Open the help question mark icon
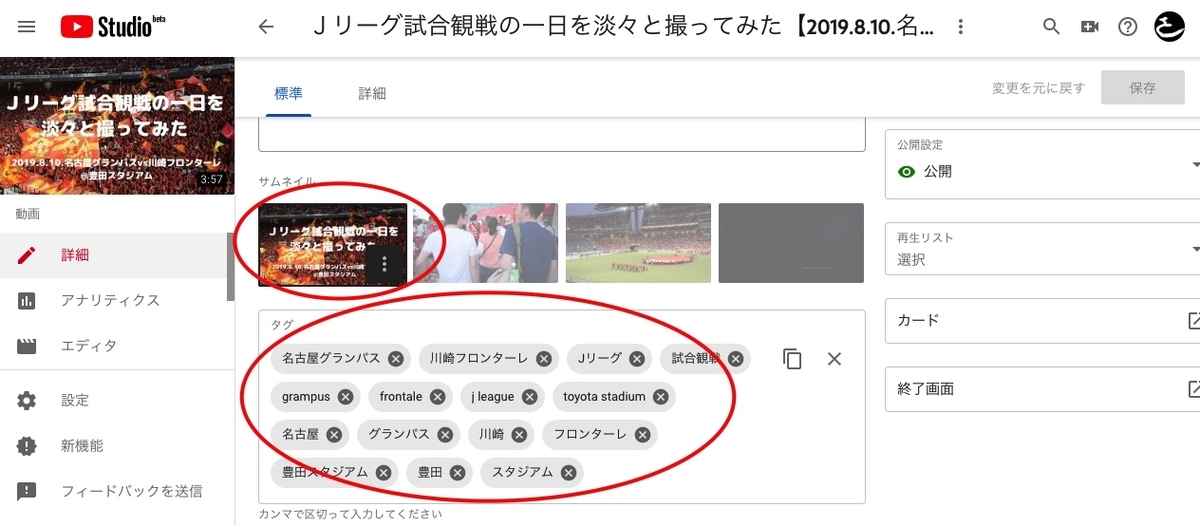This screenshot has width=1200, height=526. point(1128,27)
